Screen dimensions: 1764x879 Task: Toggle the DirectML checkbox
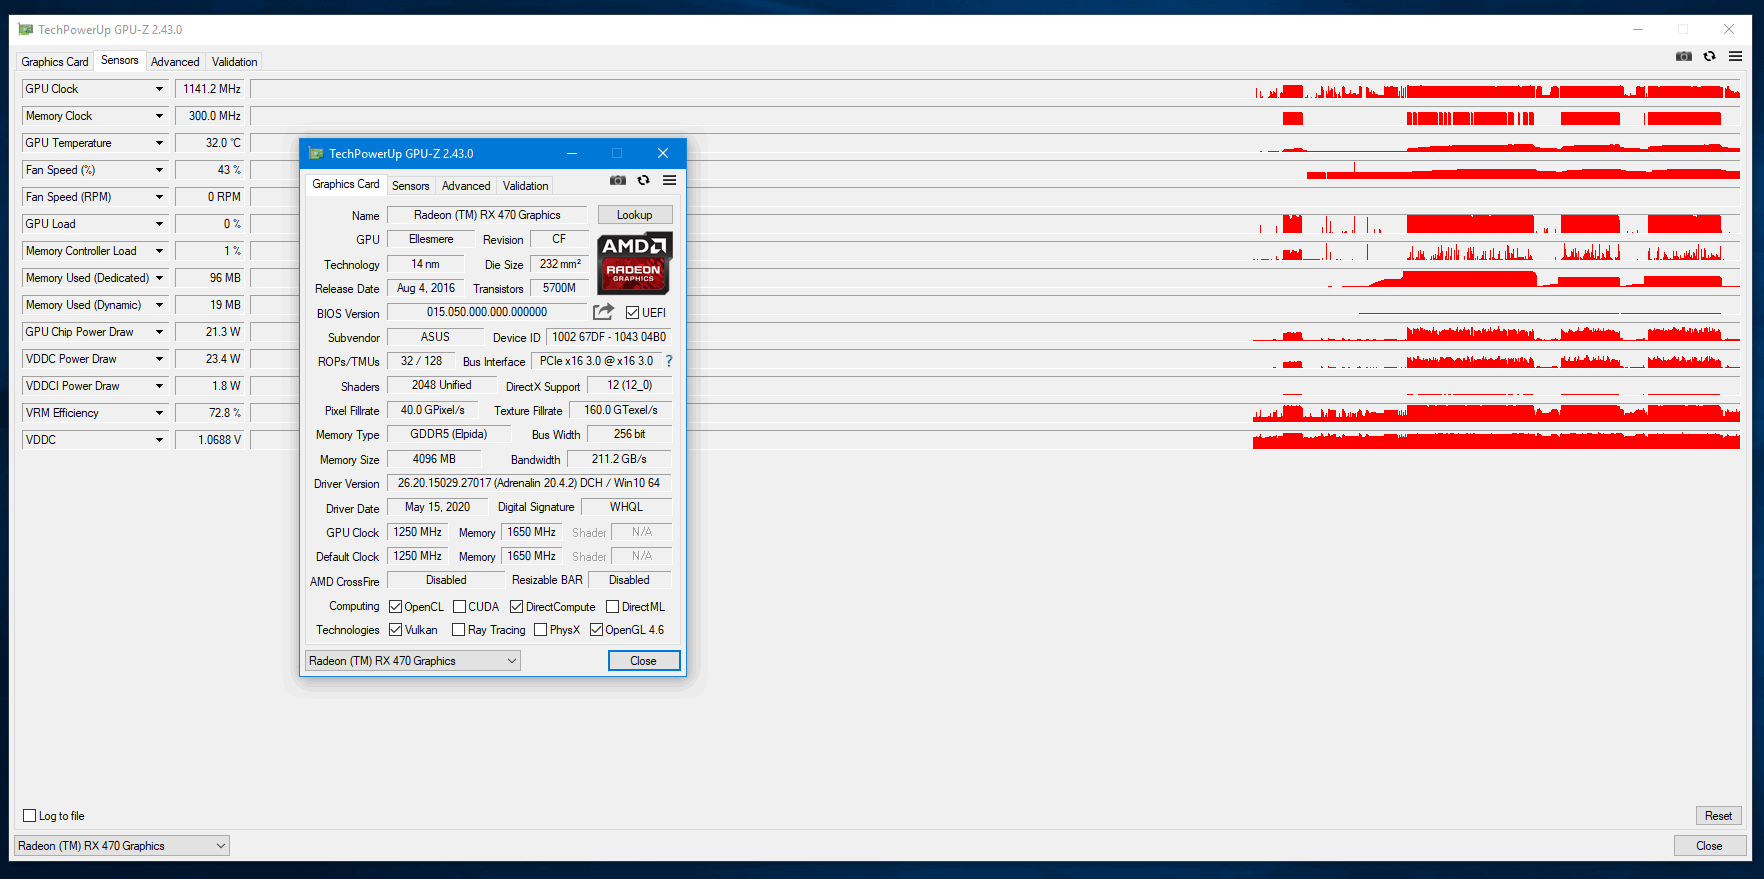(x=613, y=607)
